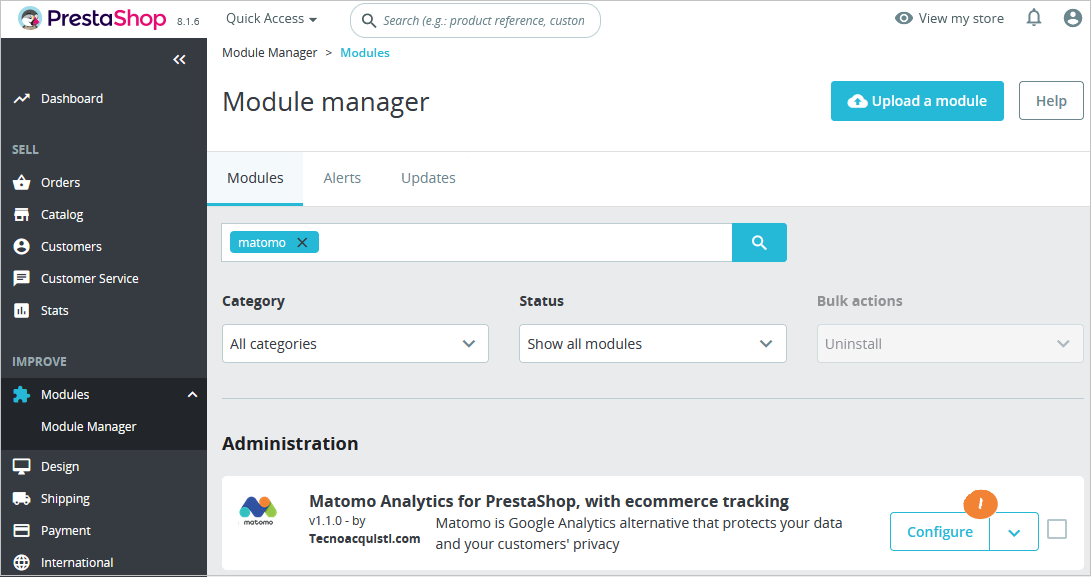
Task: Open the notifications bell
Action: (x=1033, y=17)
